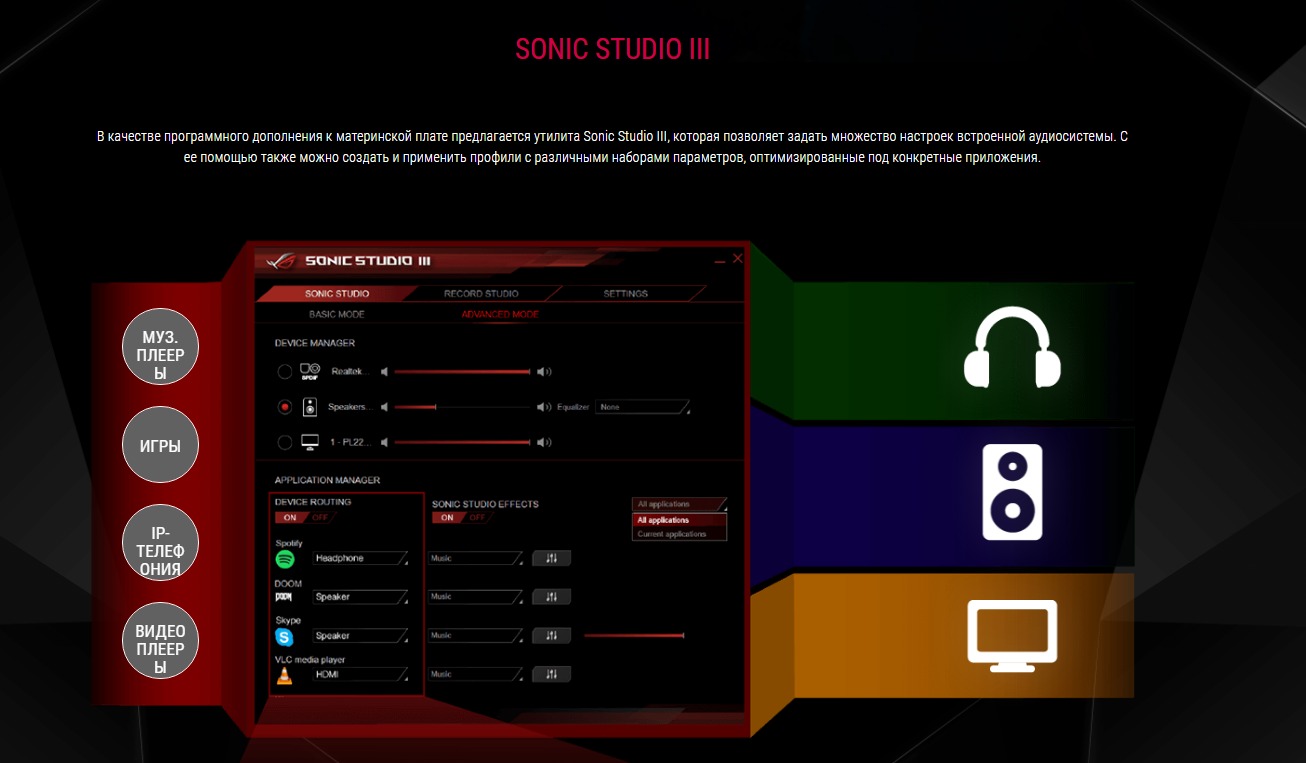Viewport: 1306px width, 763px height.
Task: Click the large headphones icon on green panel
Action: [x=1012, y=347]
